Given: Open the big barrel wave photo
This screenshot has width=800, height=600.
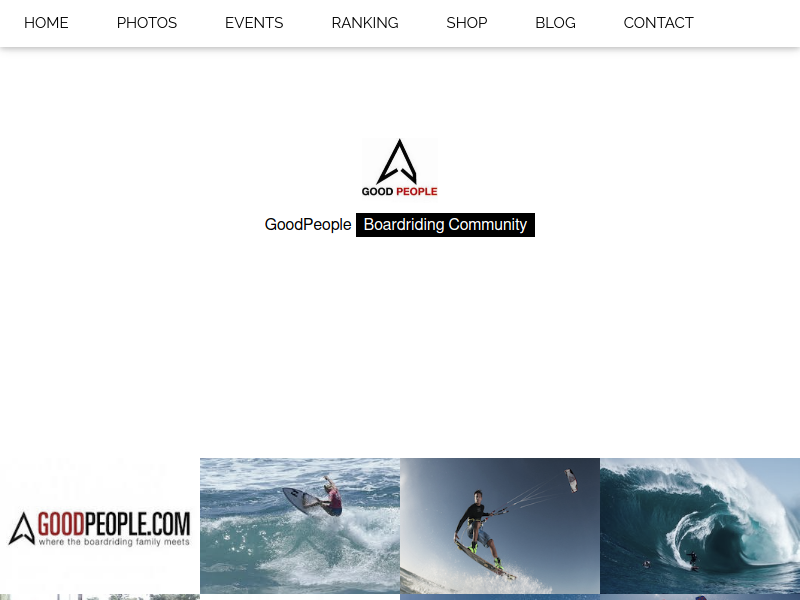Looking at the screenshot, I should 700,526.
